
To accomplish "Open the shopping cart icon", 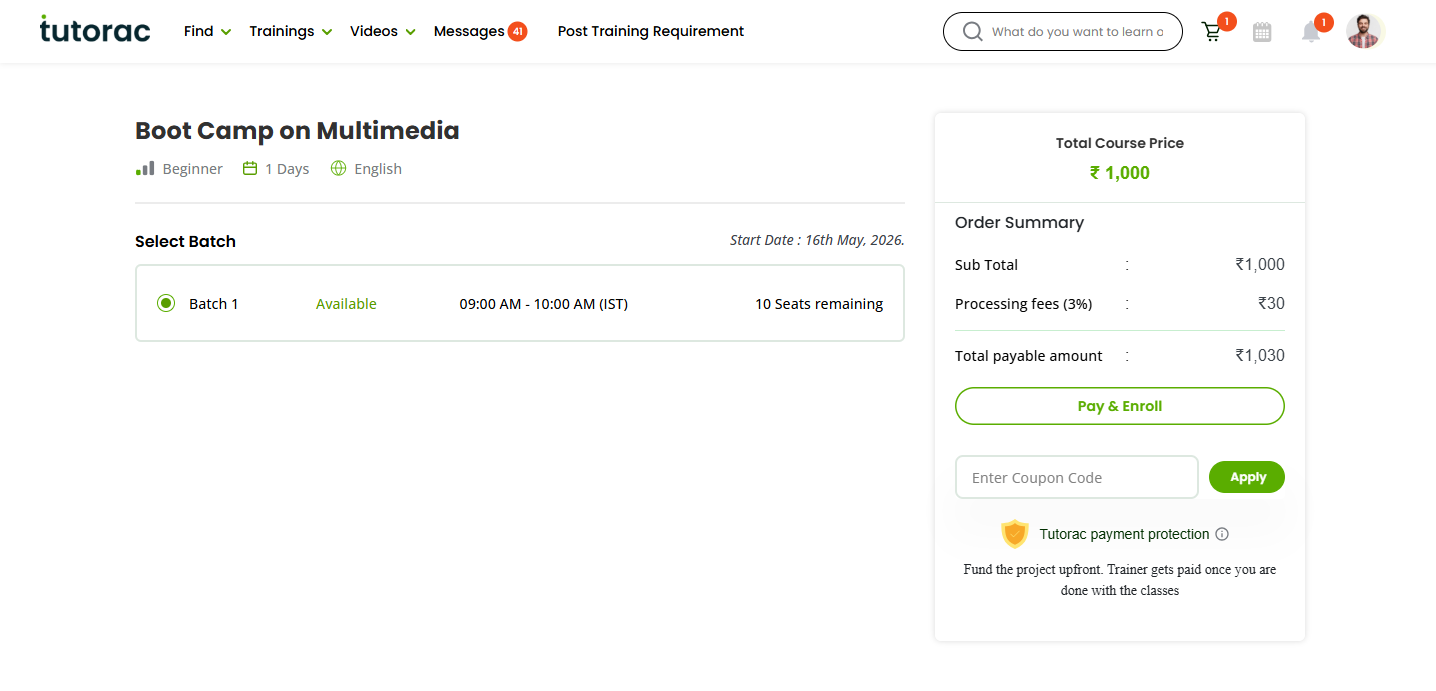I will pyautogui.click(x=1212, y=32).
